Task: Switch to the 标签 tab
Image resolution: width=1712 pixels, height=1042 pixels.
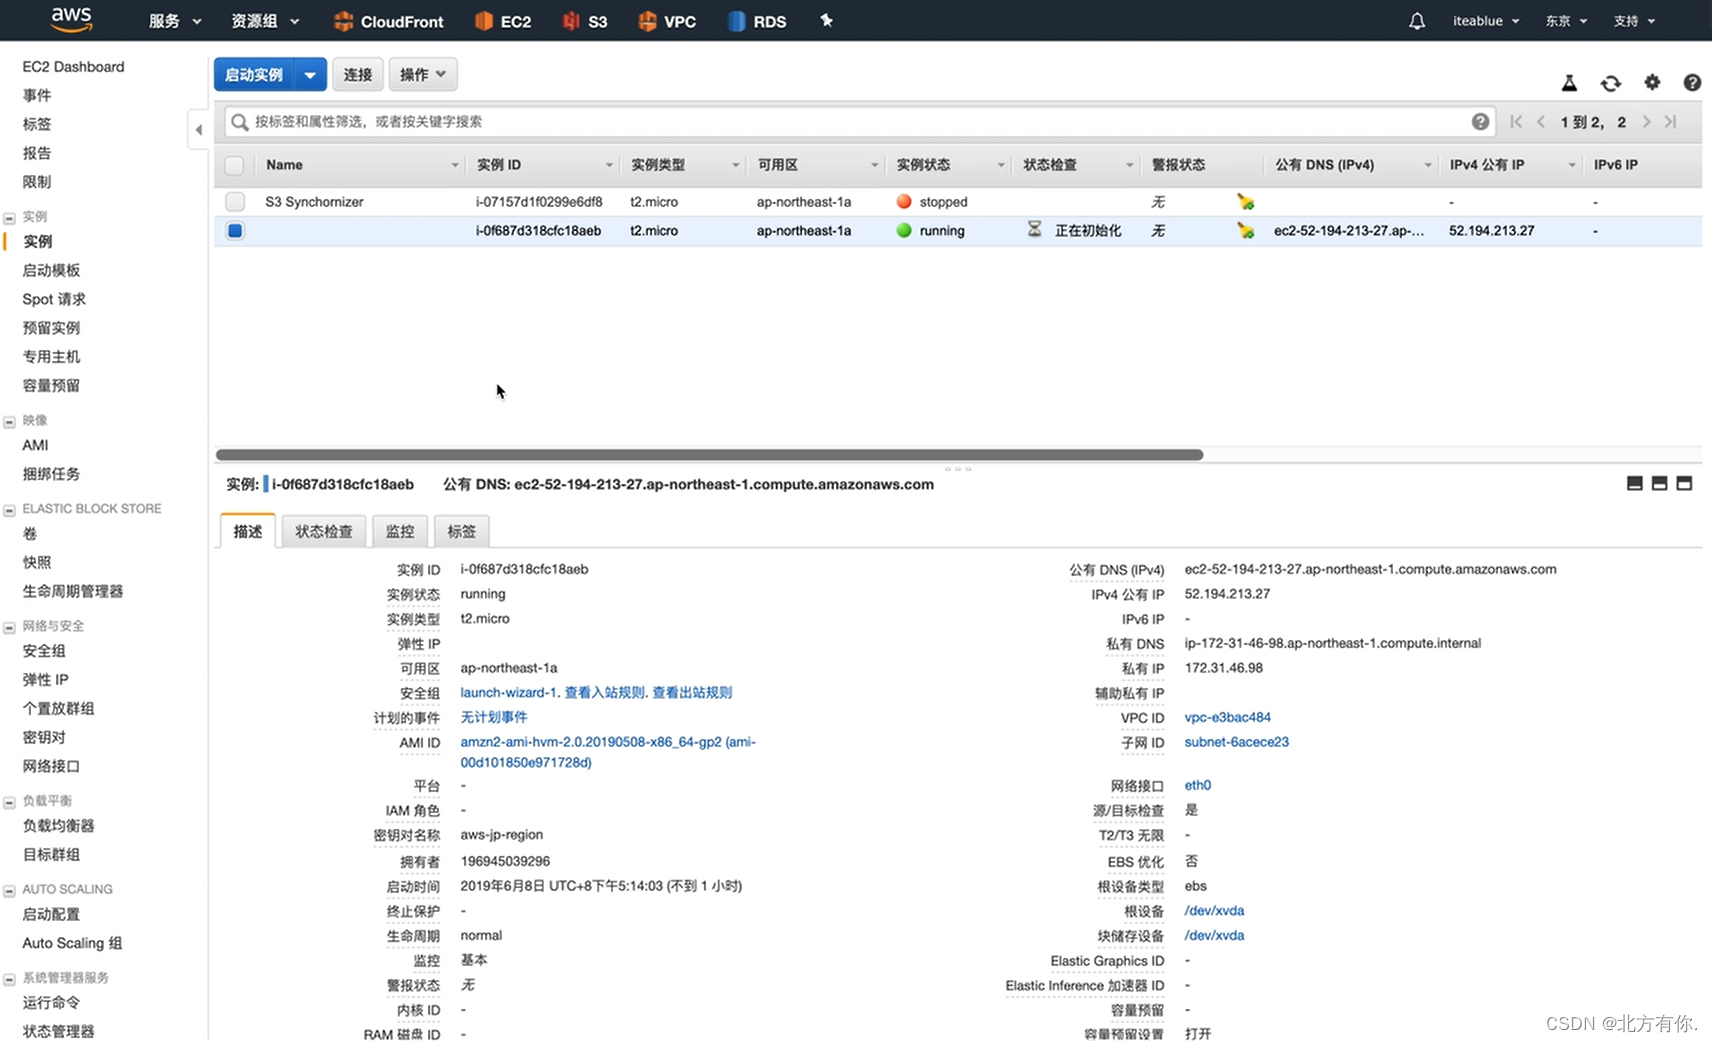Action: (462, 531)
